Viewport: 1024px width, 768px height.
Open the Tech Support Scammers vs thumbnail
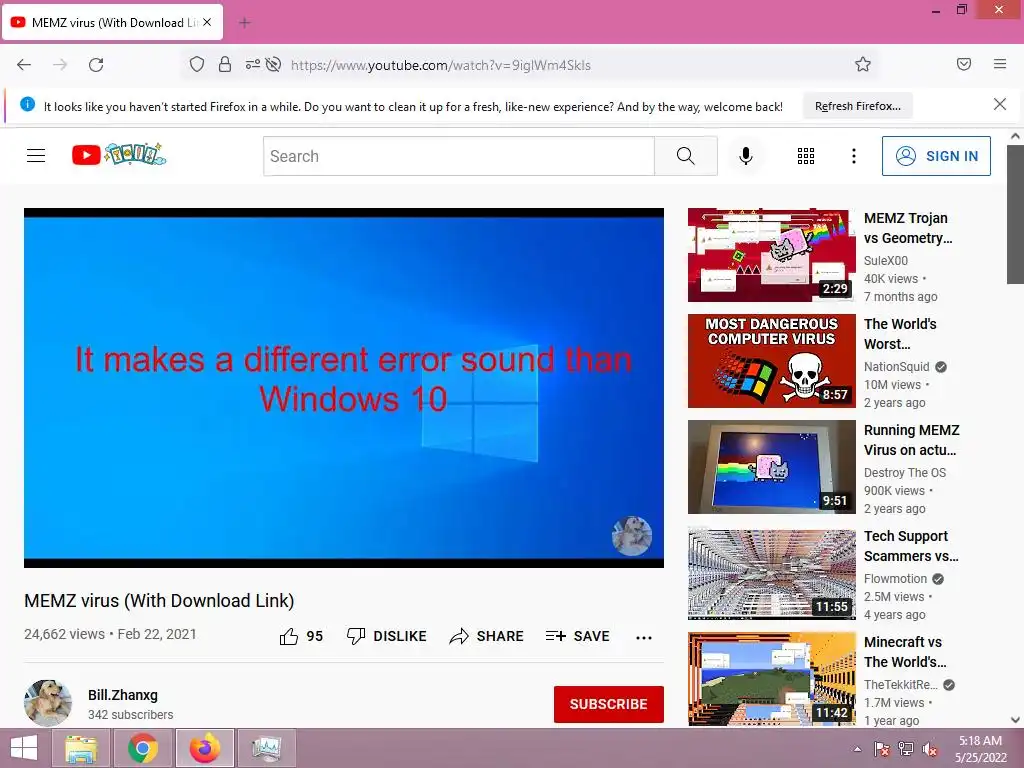click(771, 574)
